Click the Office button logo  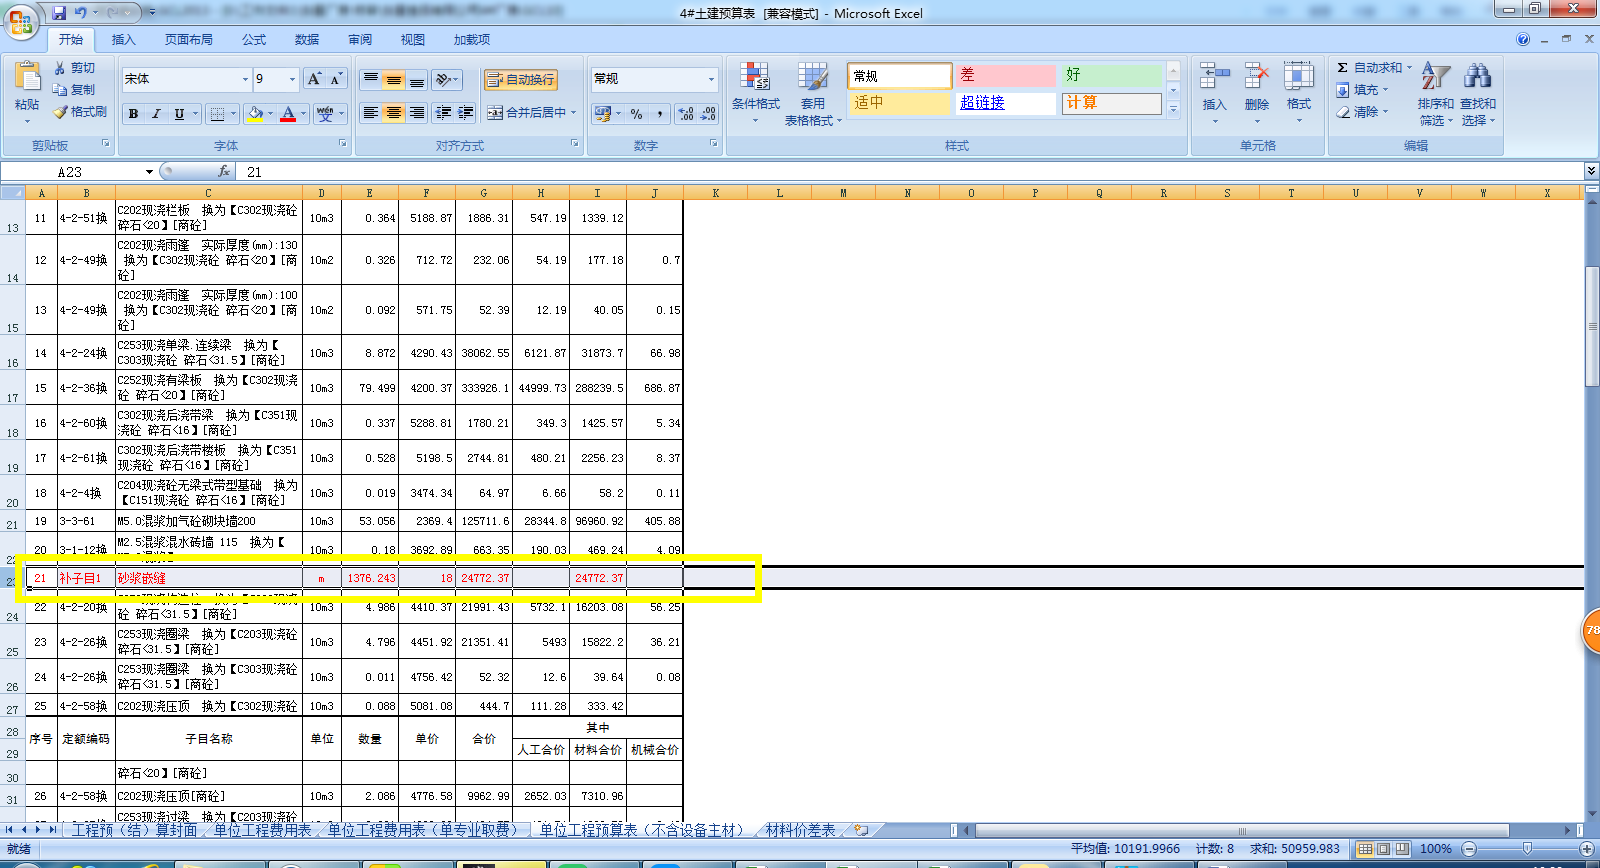coord(21,20)
